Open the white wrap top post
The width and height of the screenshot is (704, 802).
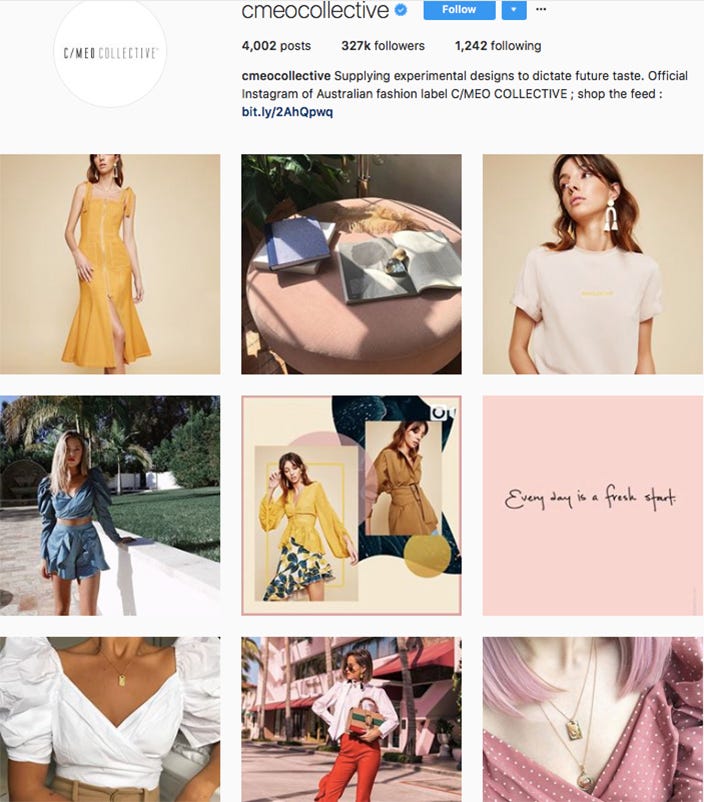[110, 719]
